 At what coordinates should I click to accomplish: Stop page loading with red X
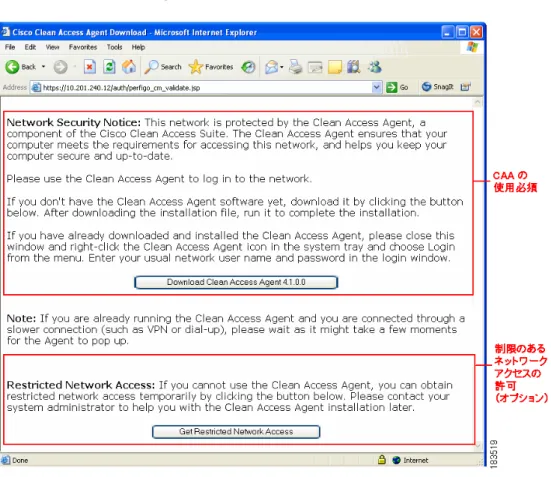point(90,66)
